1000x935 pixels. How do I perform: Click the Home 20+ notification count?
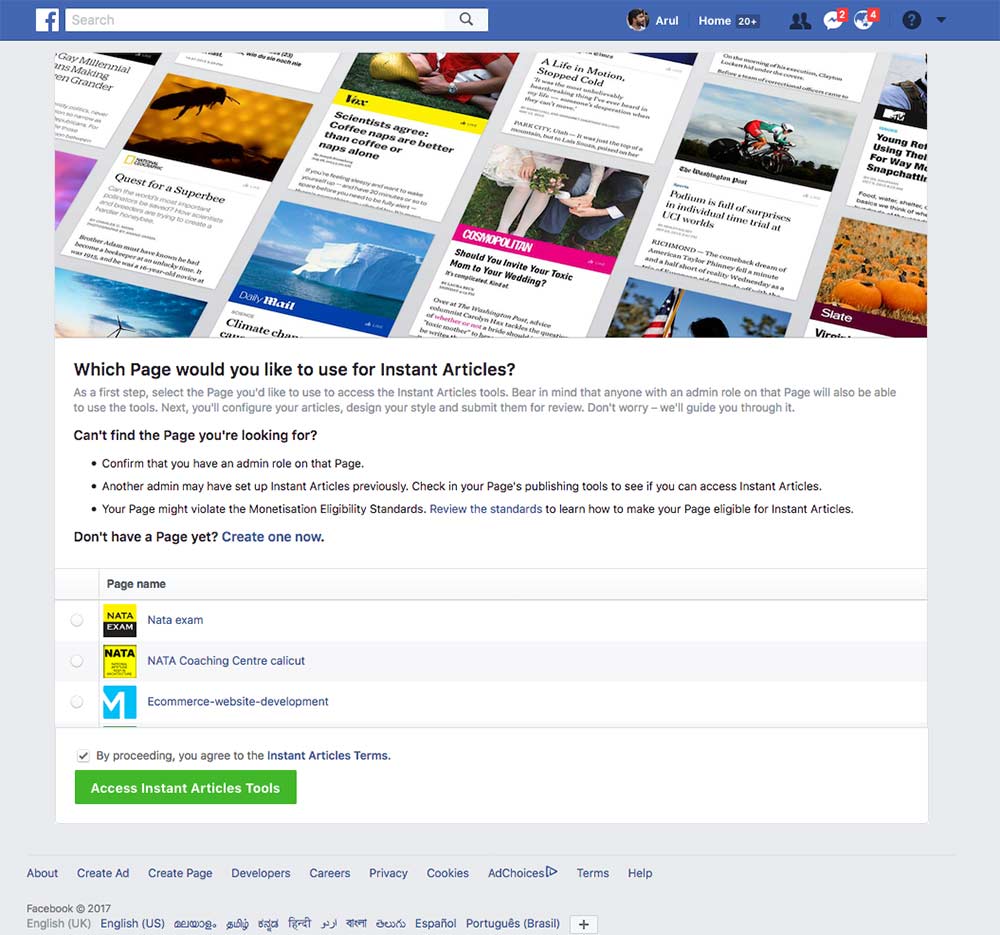tap(747, 21)
